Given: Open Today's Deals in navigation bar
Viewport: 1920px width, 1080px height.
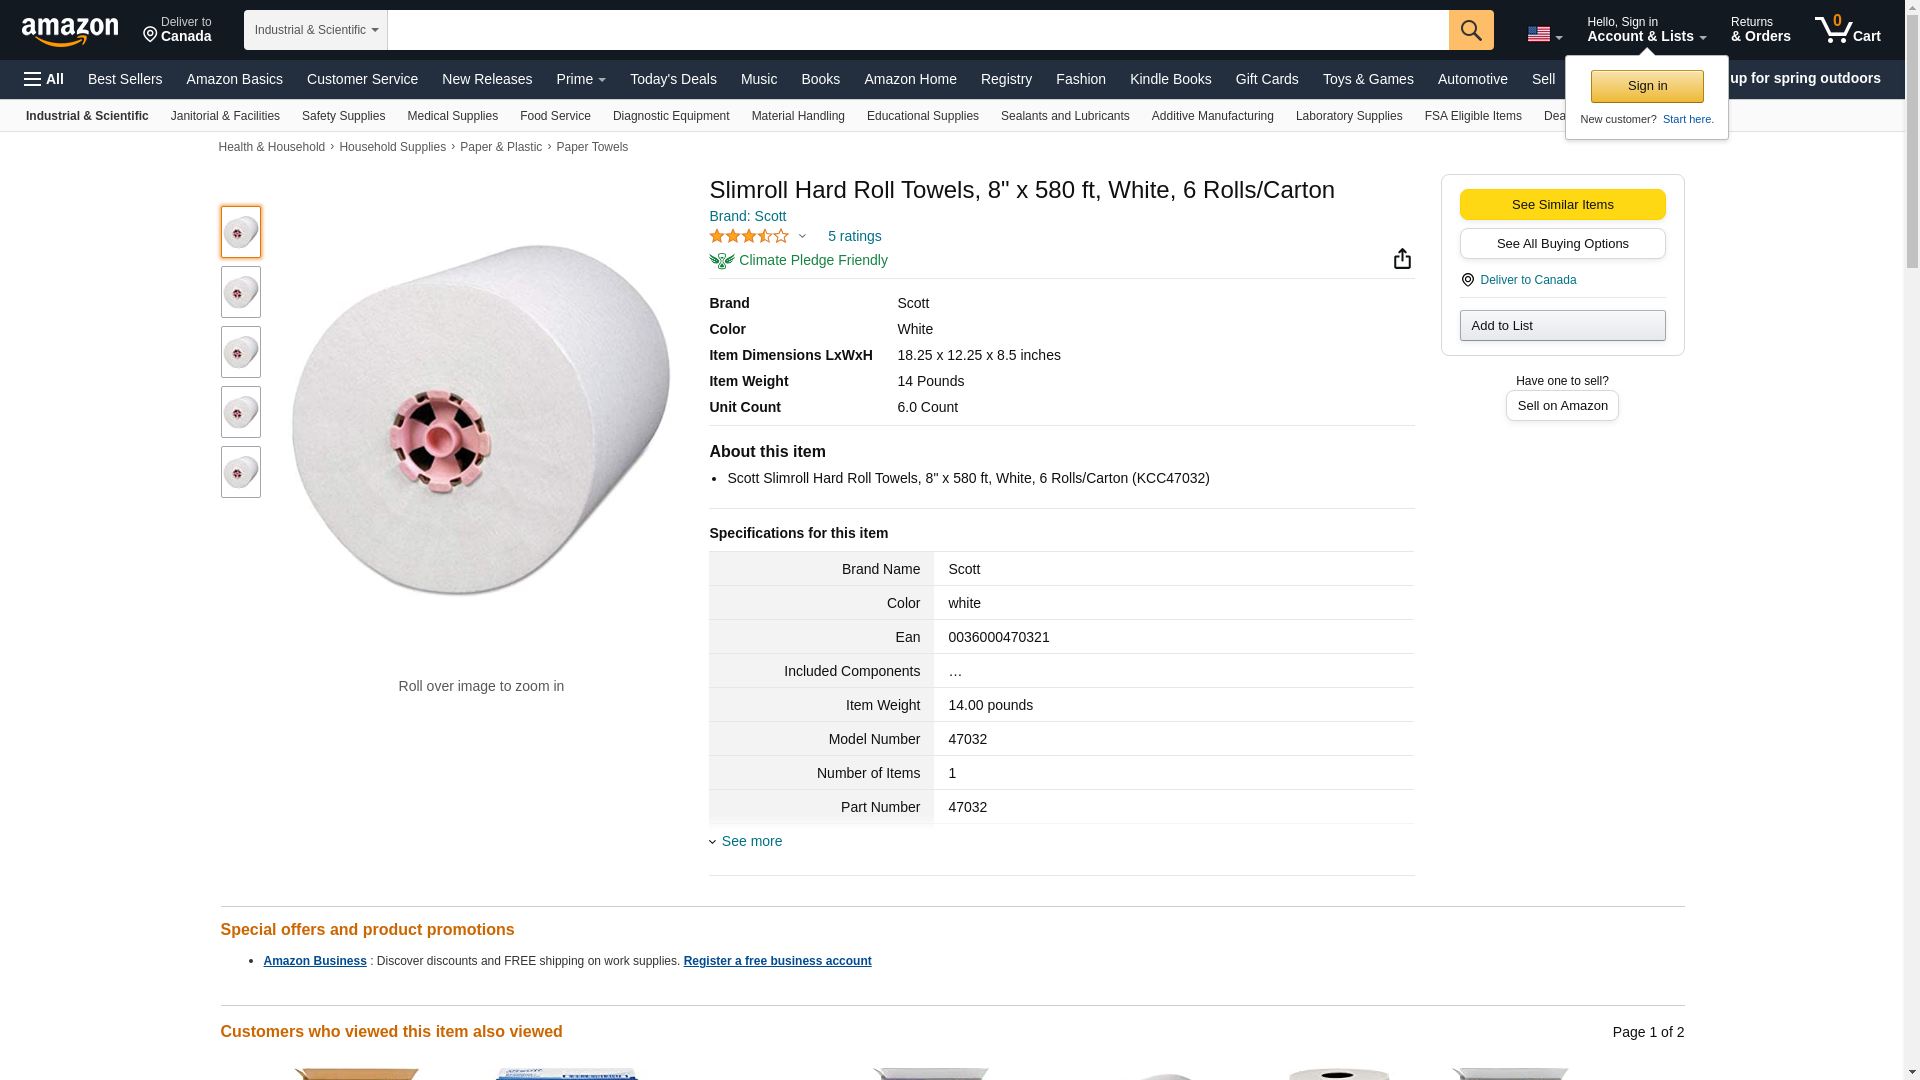Looking at the screenshot, I should click(x=673, y=79).
